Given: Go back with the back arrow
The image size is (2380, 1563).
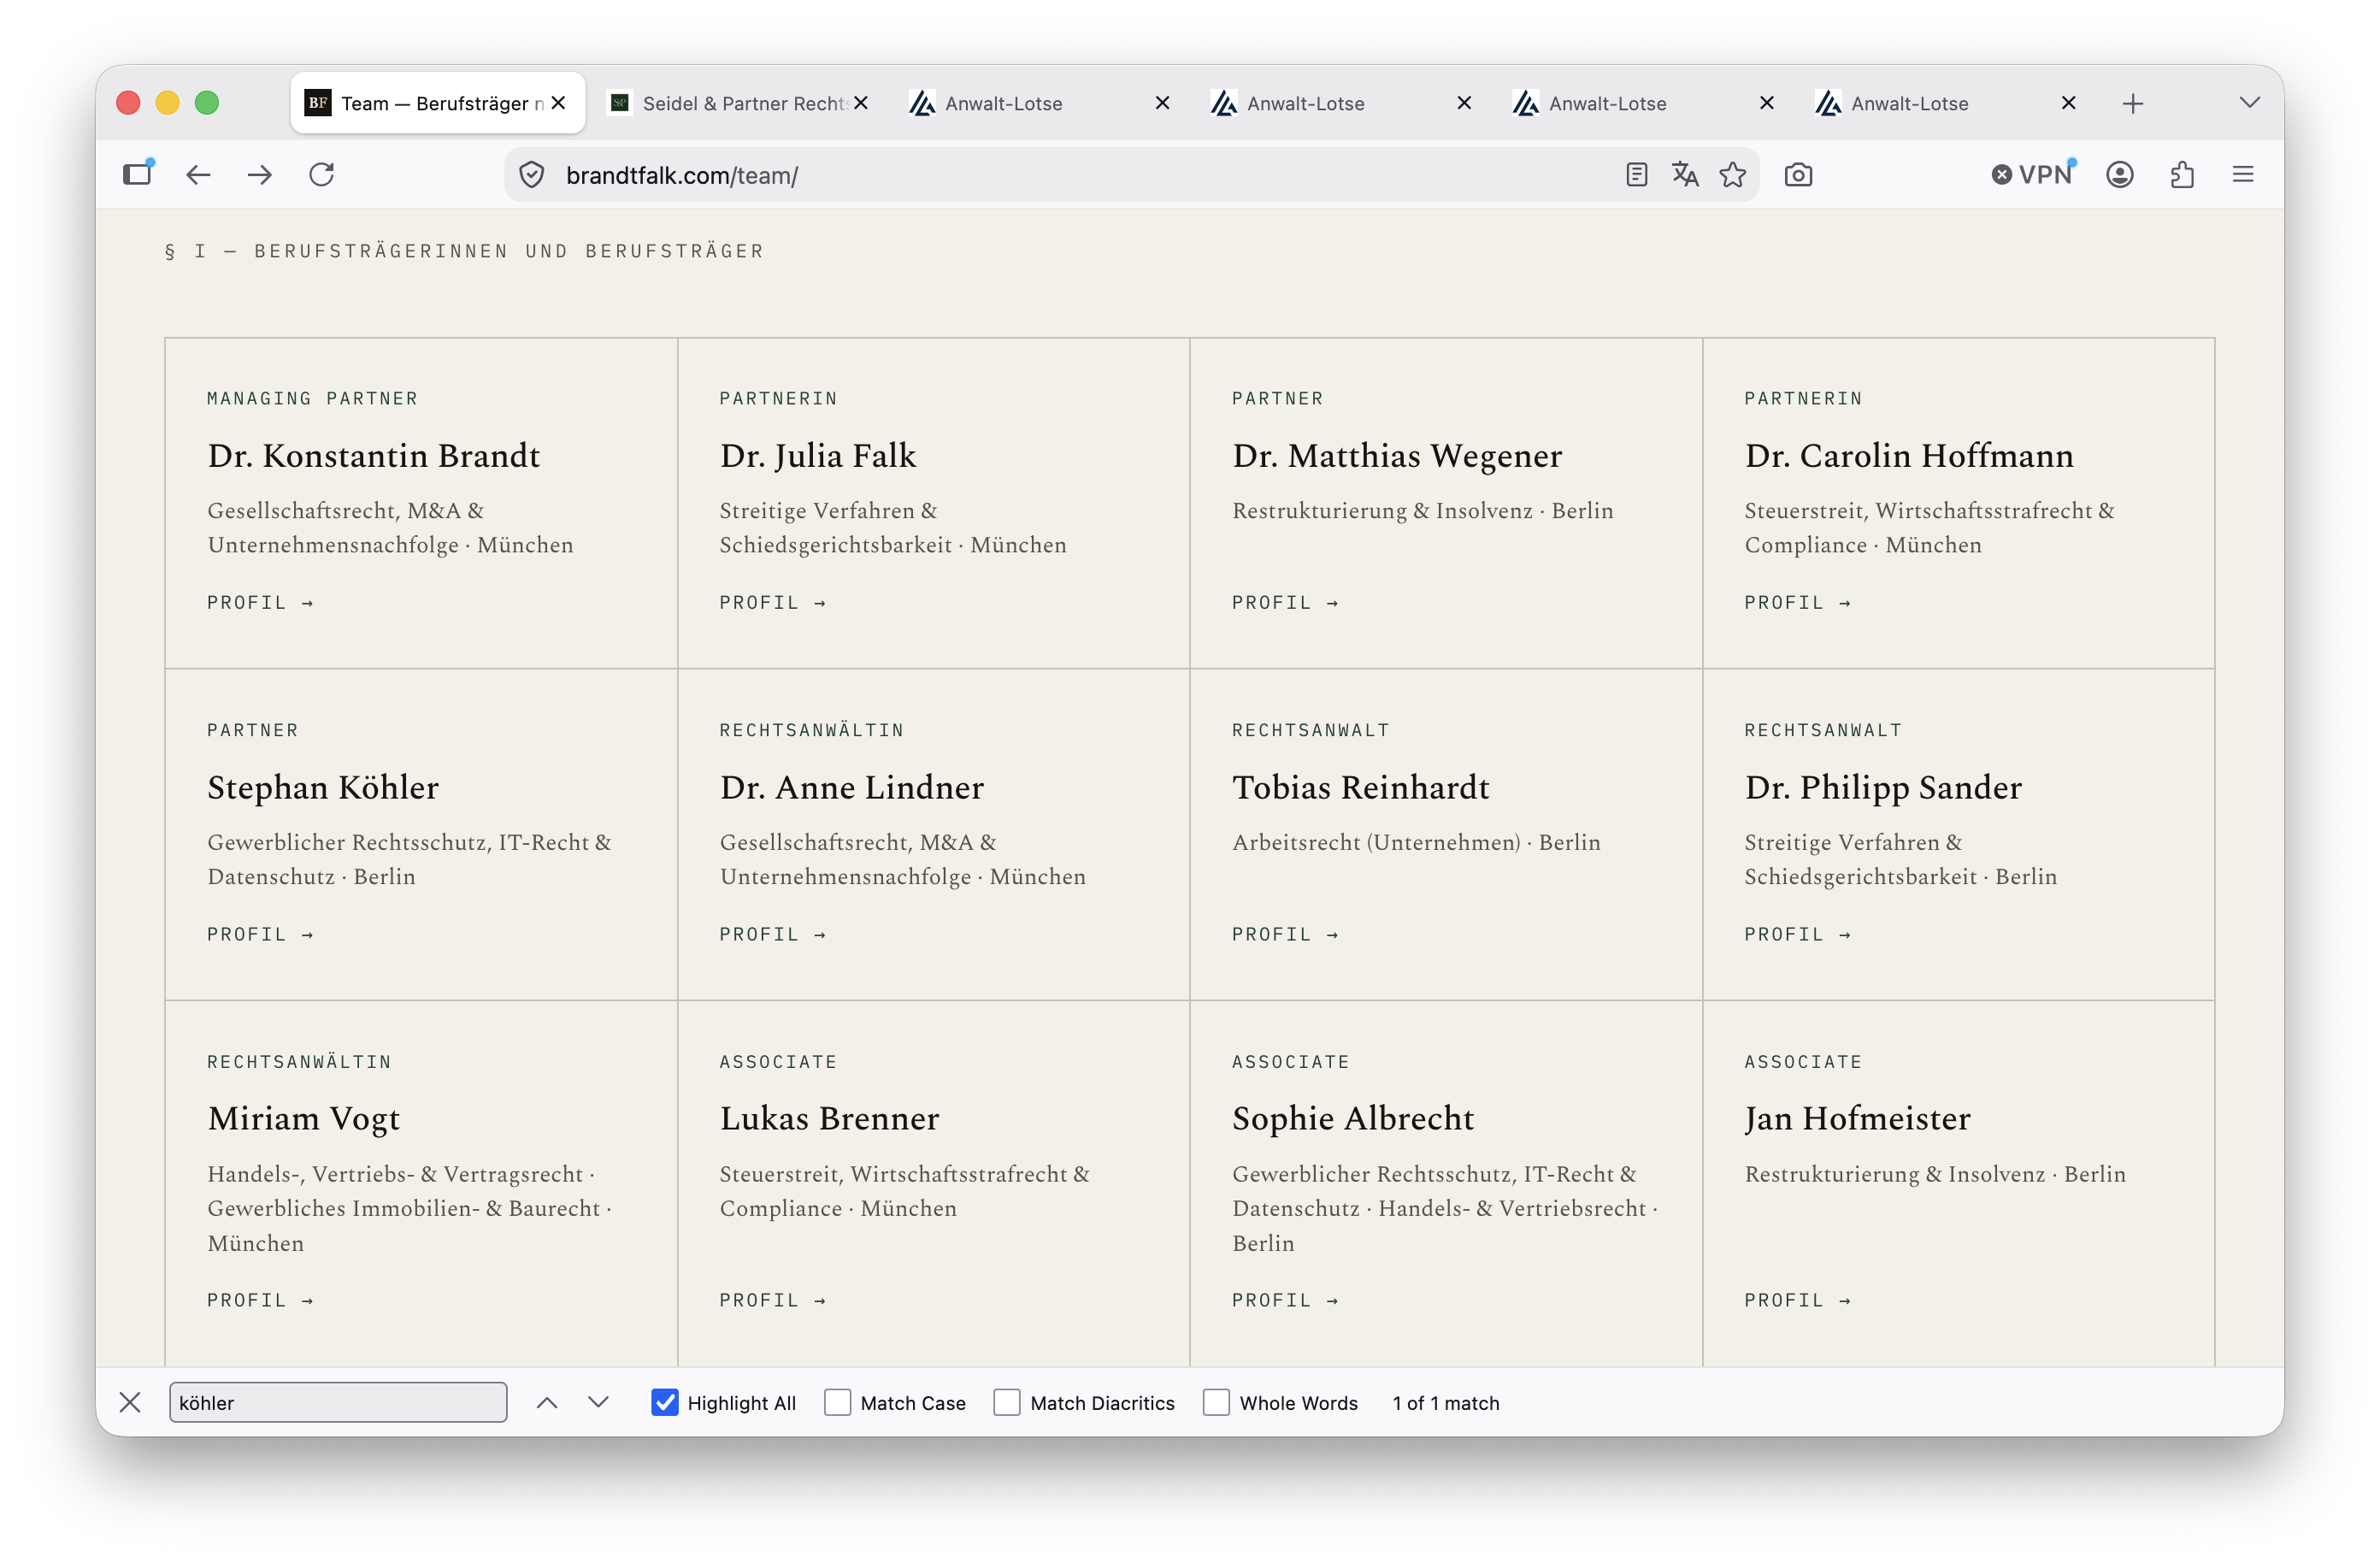Looking at the screenshot, I should point(198,175).
